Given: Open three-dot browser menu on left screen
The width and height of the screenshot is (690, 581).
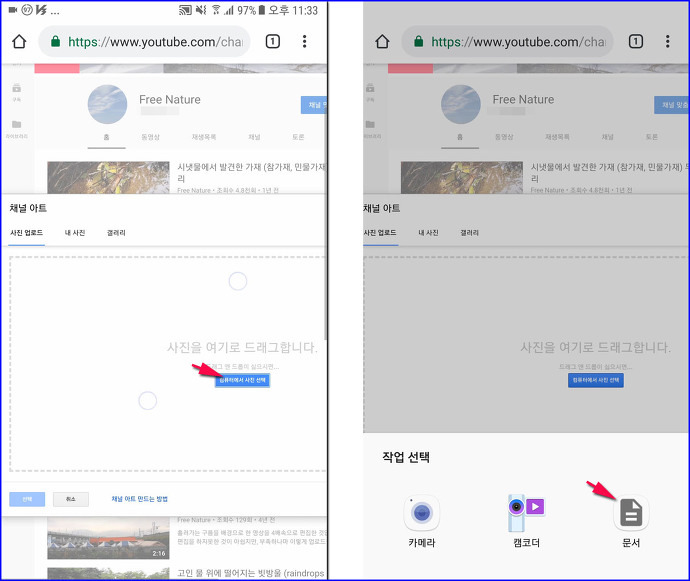Looking at the screenshot, I should pyautogui.click(x=304, y=42).
